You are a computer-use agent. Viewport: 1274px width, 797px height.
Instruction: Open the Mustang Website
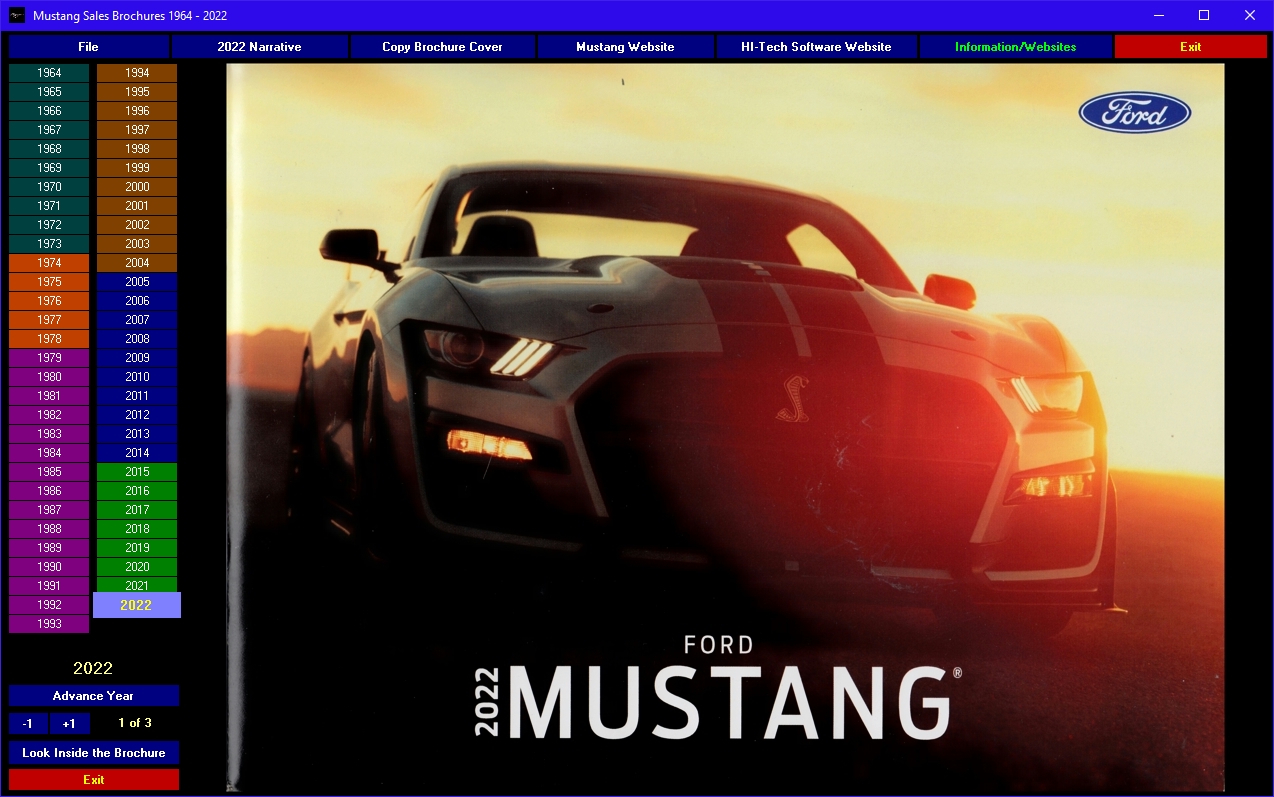click(x=625, y=47)
